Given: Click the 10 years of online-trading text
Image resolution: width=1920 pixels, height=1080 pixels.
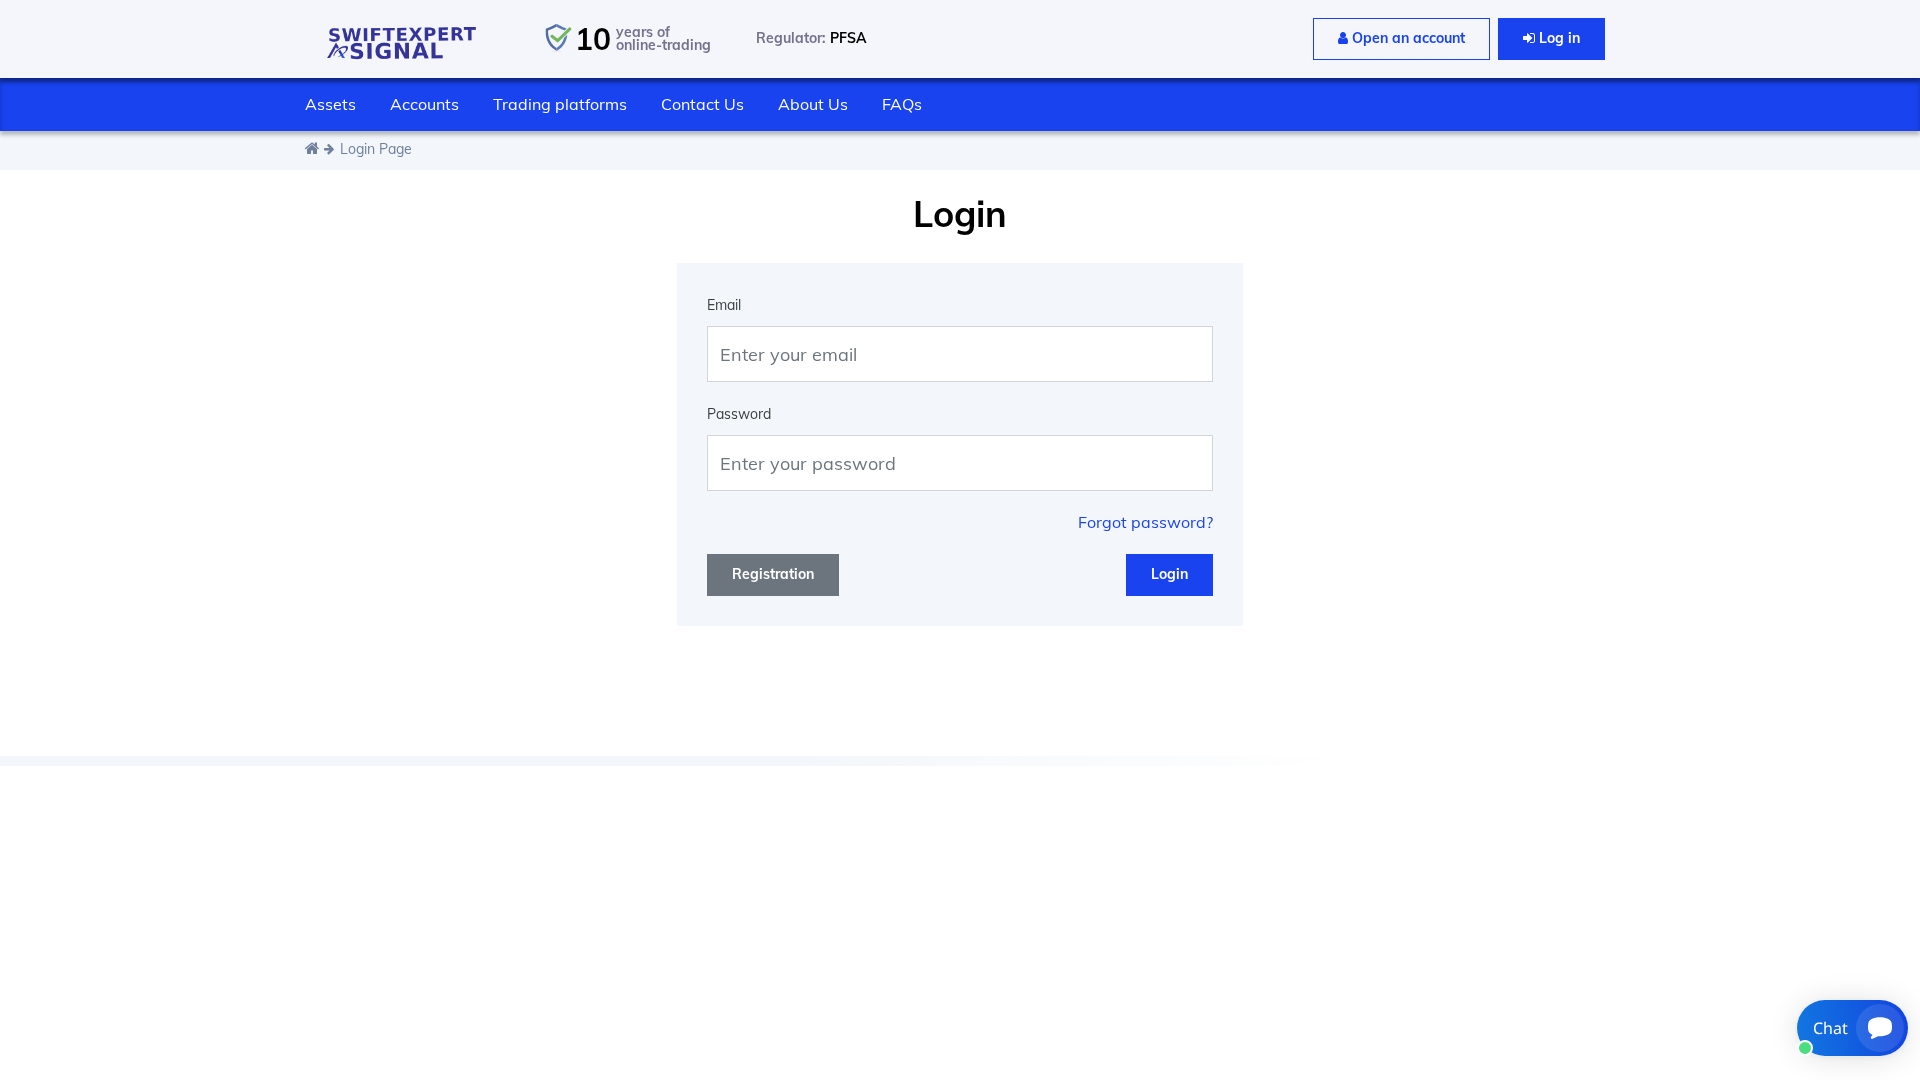Looking at the screenshot, I should [x=643, y=39].
